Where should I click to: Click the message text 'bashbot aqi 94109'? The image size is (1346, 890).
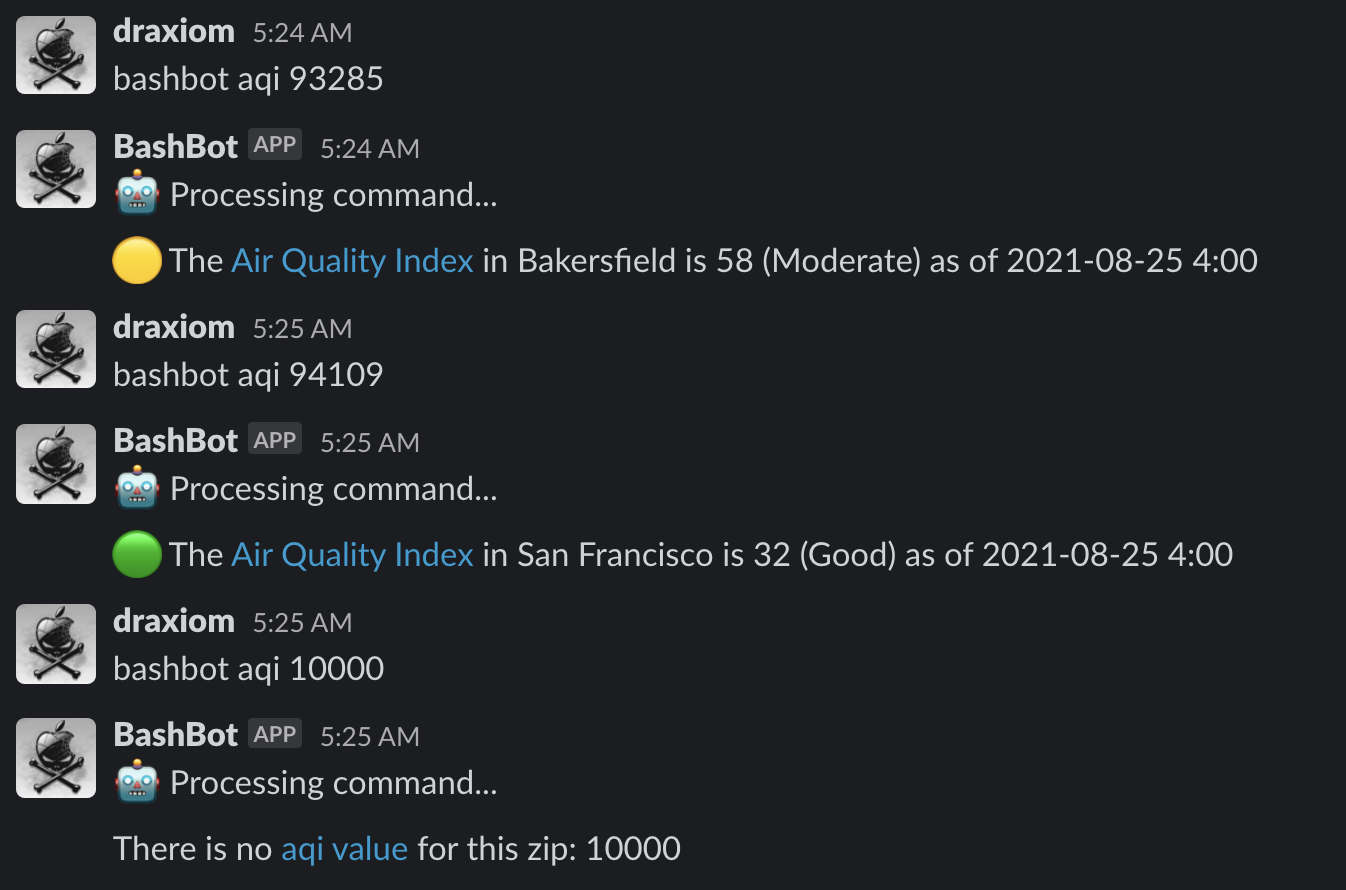(248, 375)
